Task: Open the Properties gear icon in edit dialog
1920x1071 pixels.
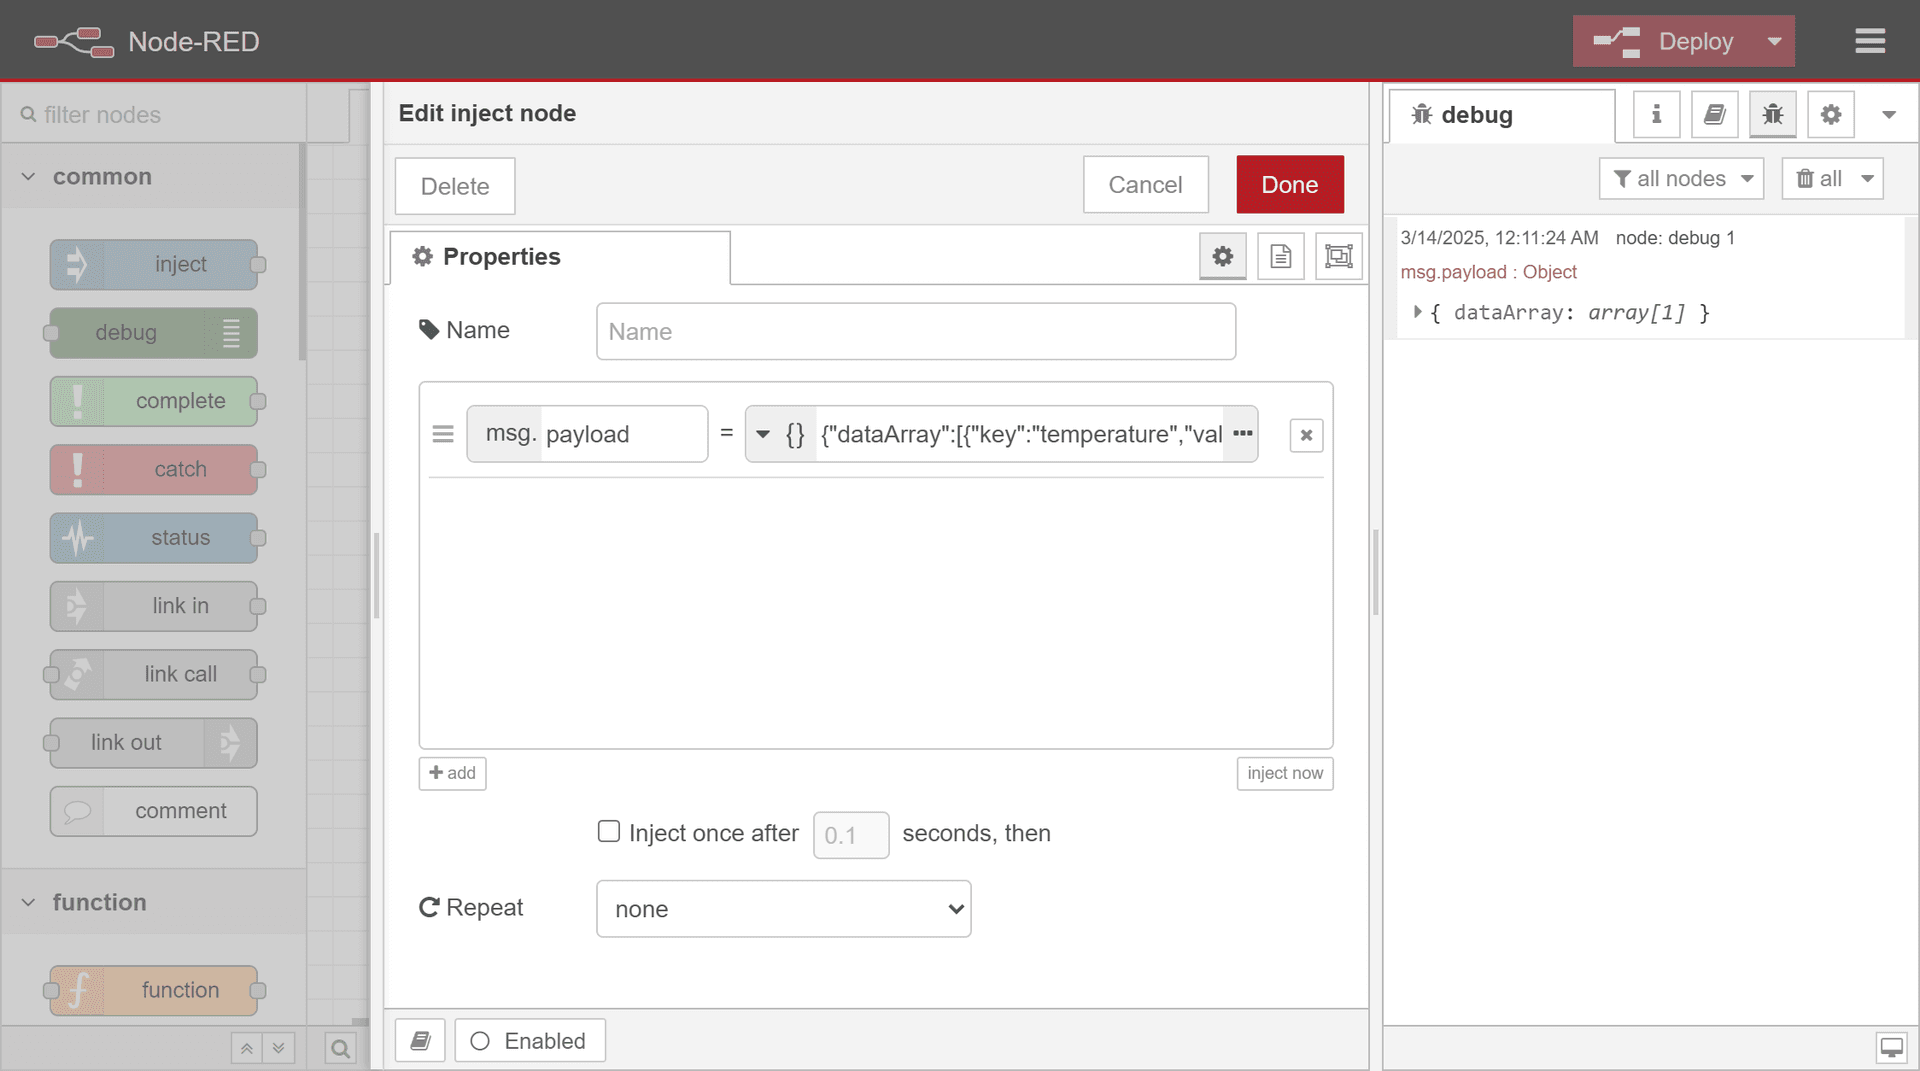Action: click(1222, 256)
